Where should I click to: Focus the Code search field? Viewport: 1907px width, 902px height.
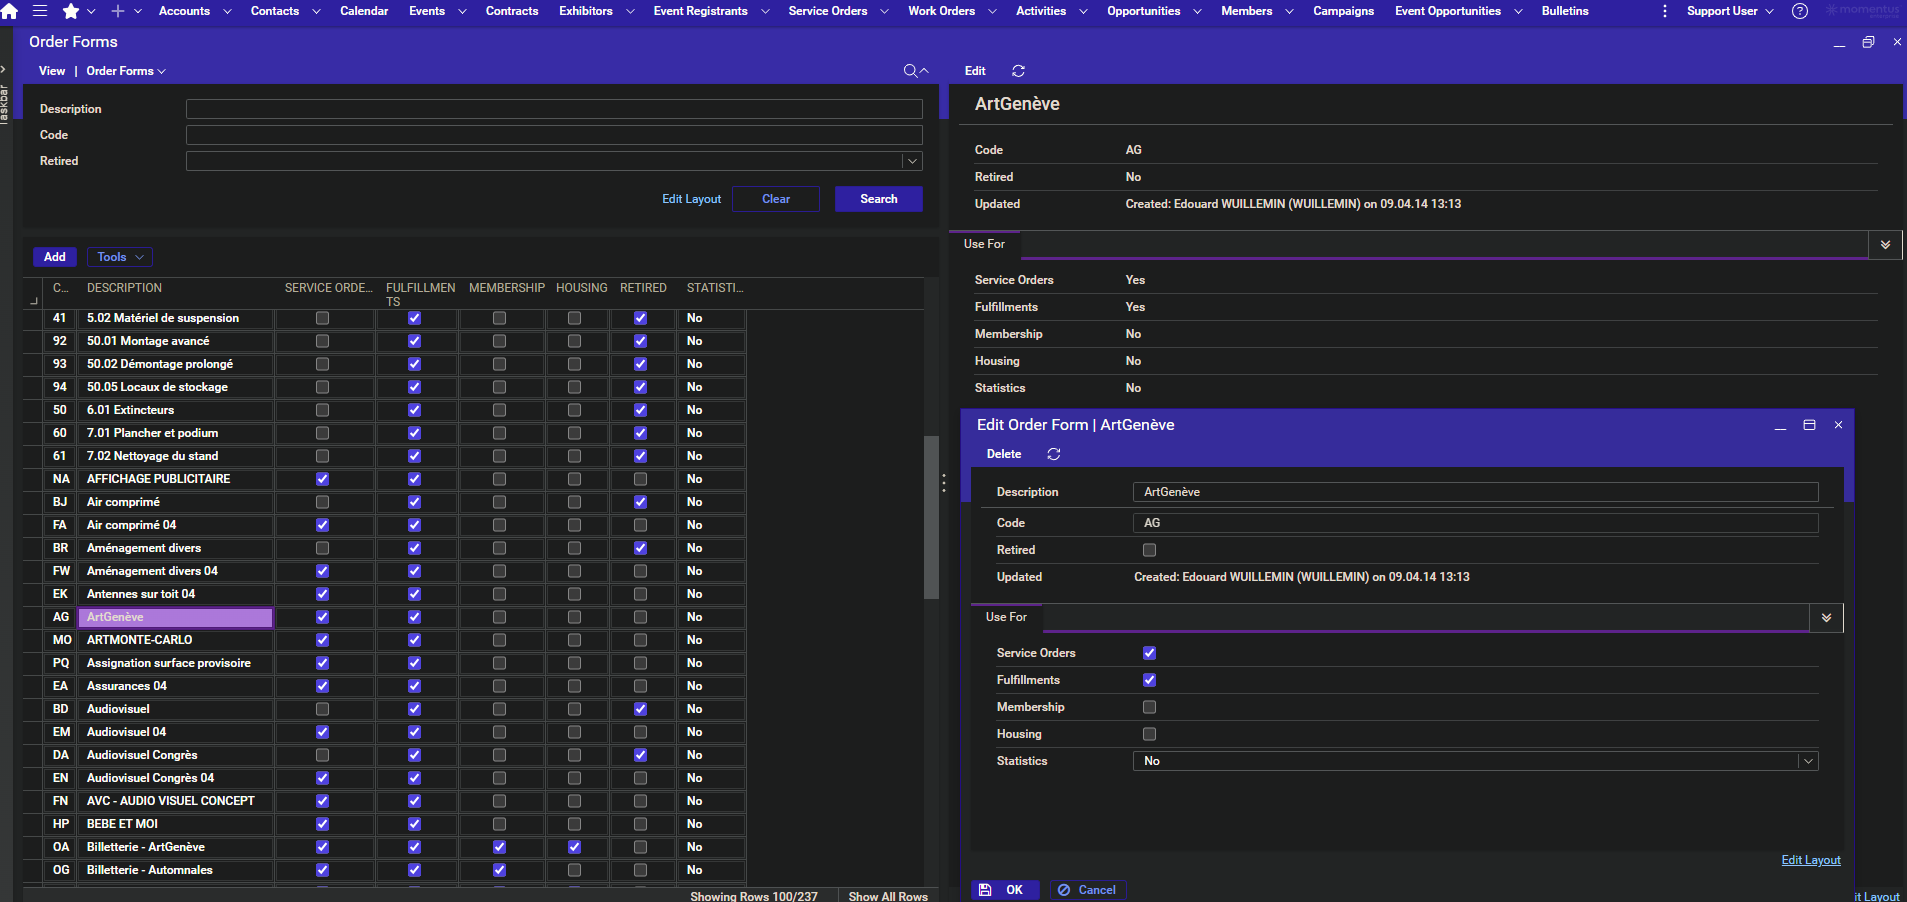pyautogui.click(x=554, y=135)
